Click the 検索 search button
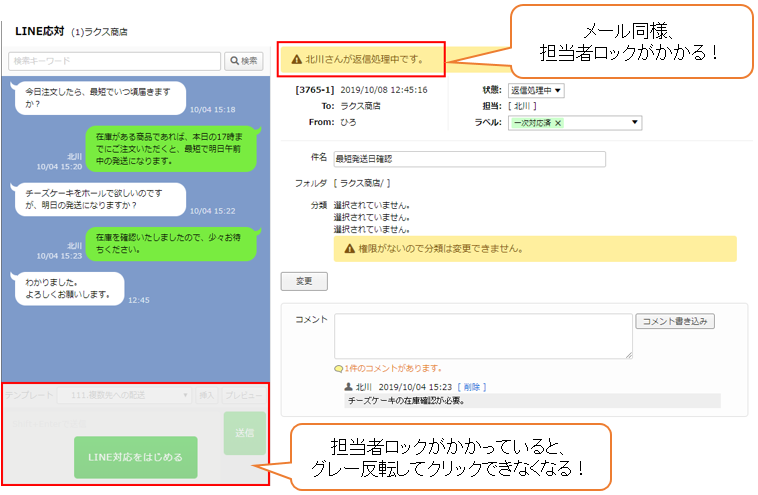 click(x=244, y=61)
